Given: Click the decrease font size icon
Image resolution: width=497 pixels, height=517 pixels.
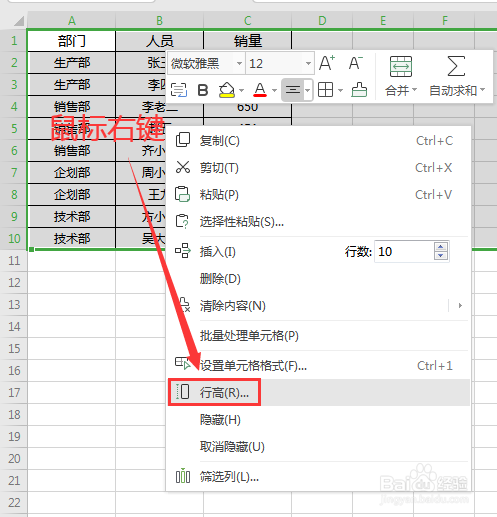Looking at the screenshot, I should 356,63.
